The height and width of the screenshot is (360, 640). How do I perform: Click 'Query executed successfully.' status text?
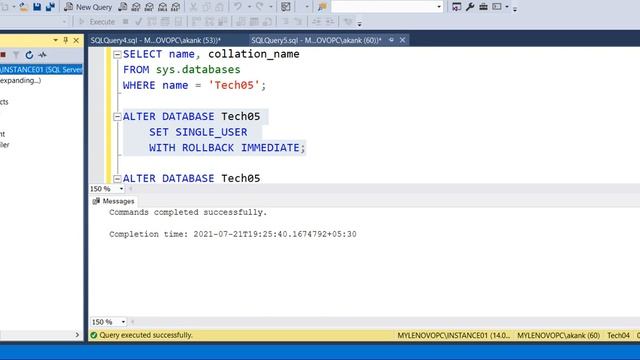click(x=146, y=335)
